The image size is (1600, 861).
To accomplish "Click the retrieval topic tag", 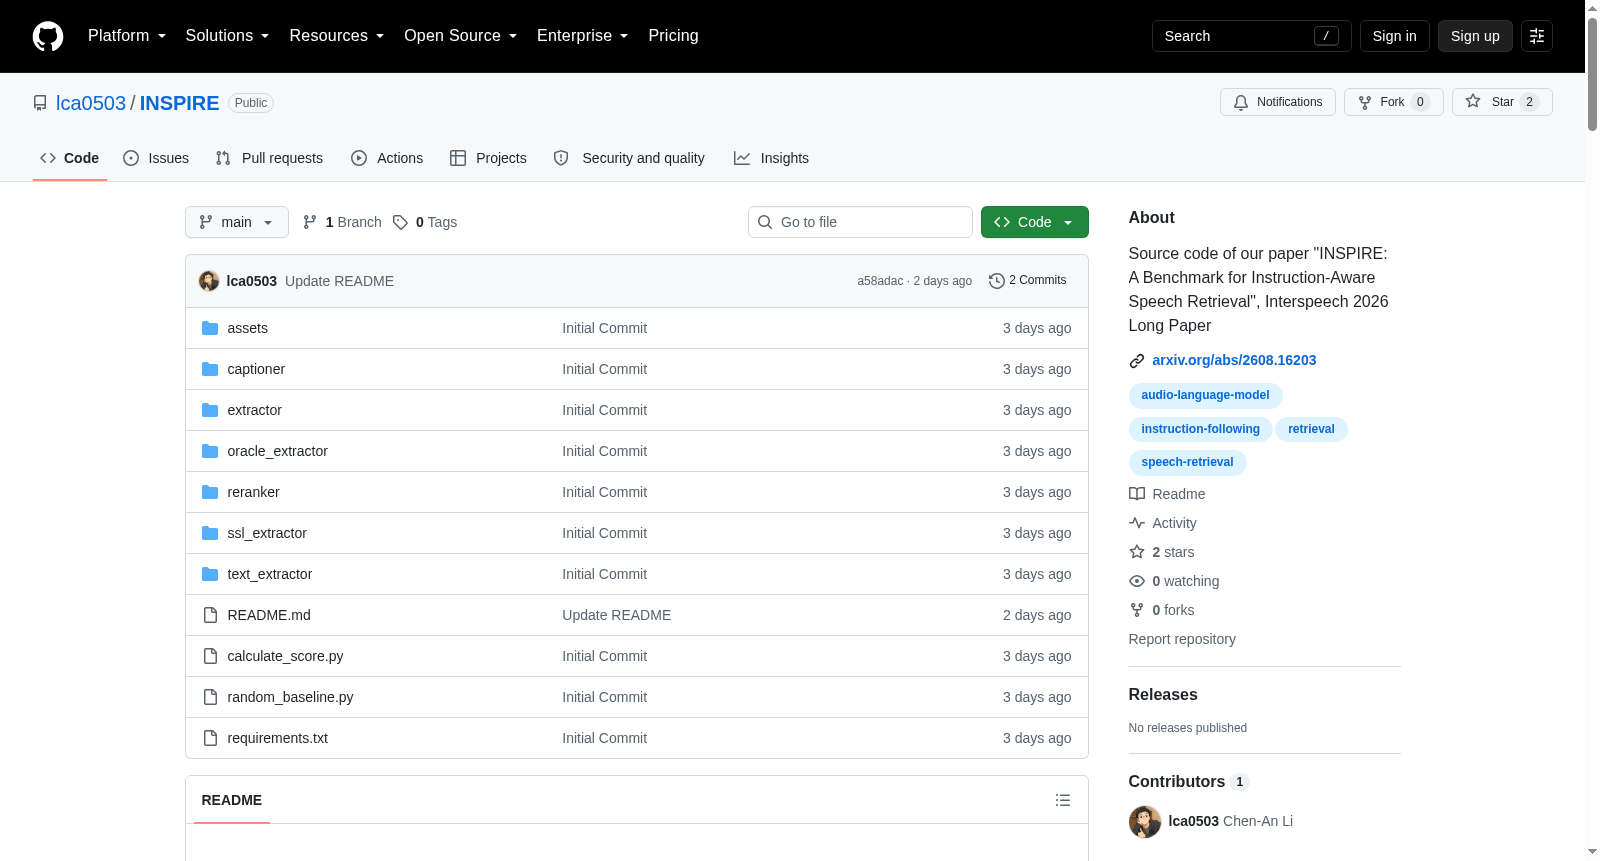I will (1311, 430).
